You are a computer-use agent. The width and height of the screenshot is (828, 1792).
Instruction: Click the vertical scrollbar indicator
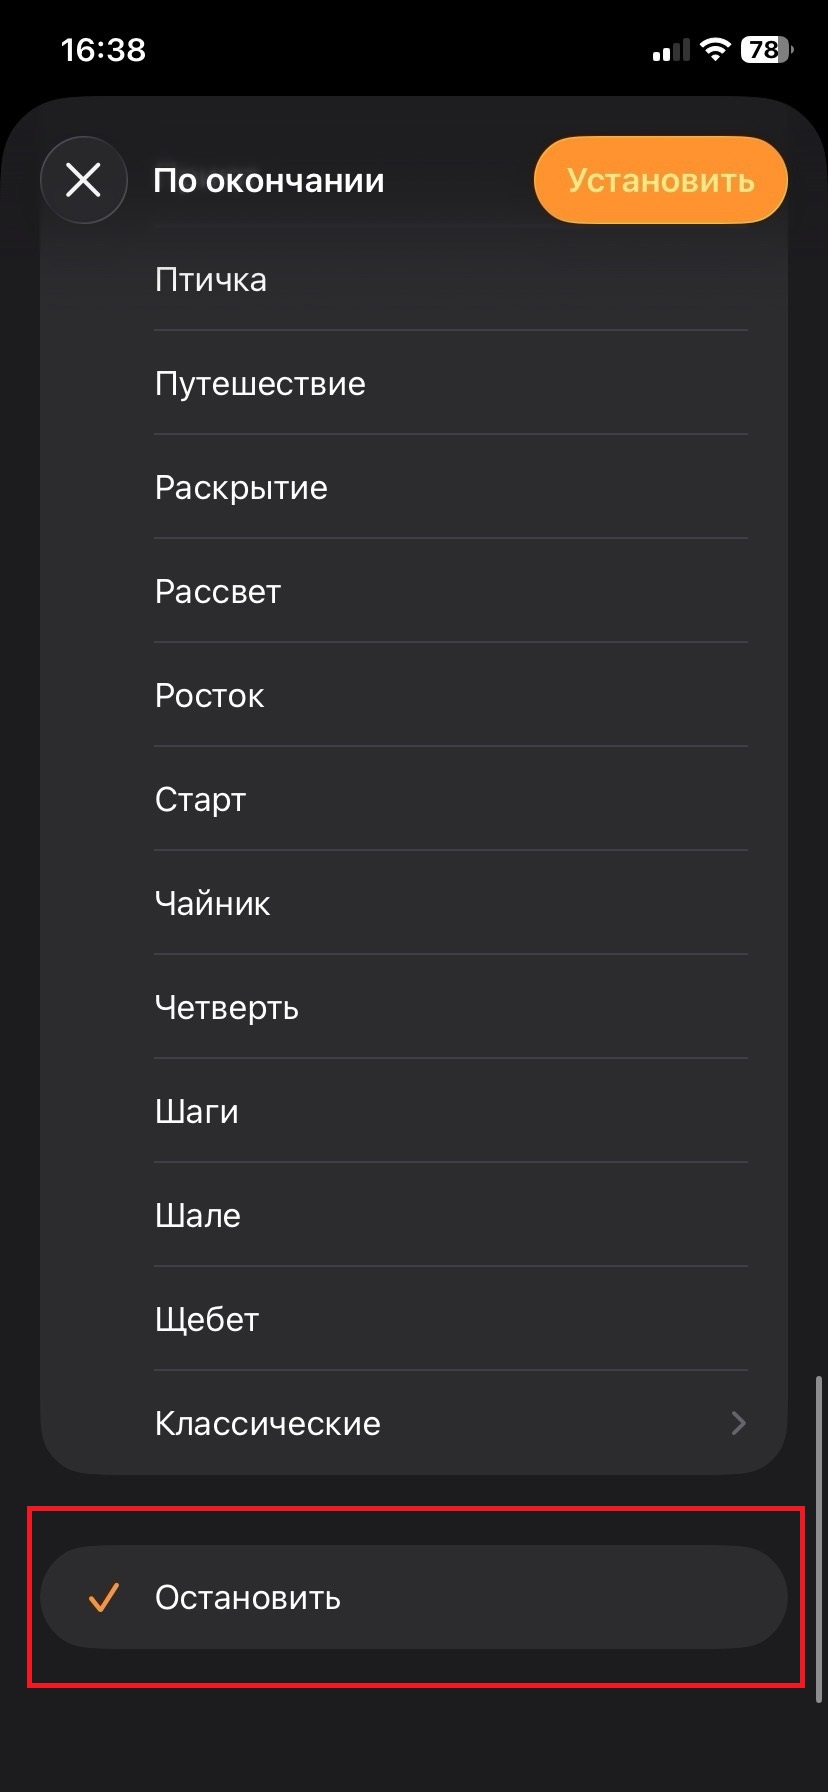[x=819, y=1540]
